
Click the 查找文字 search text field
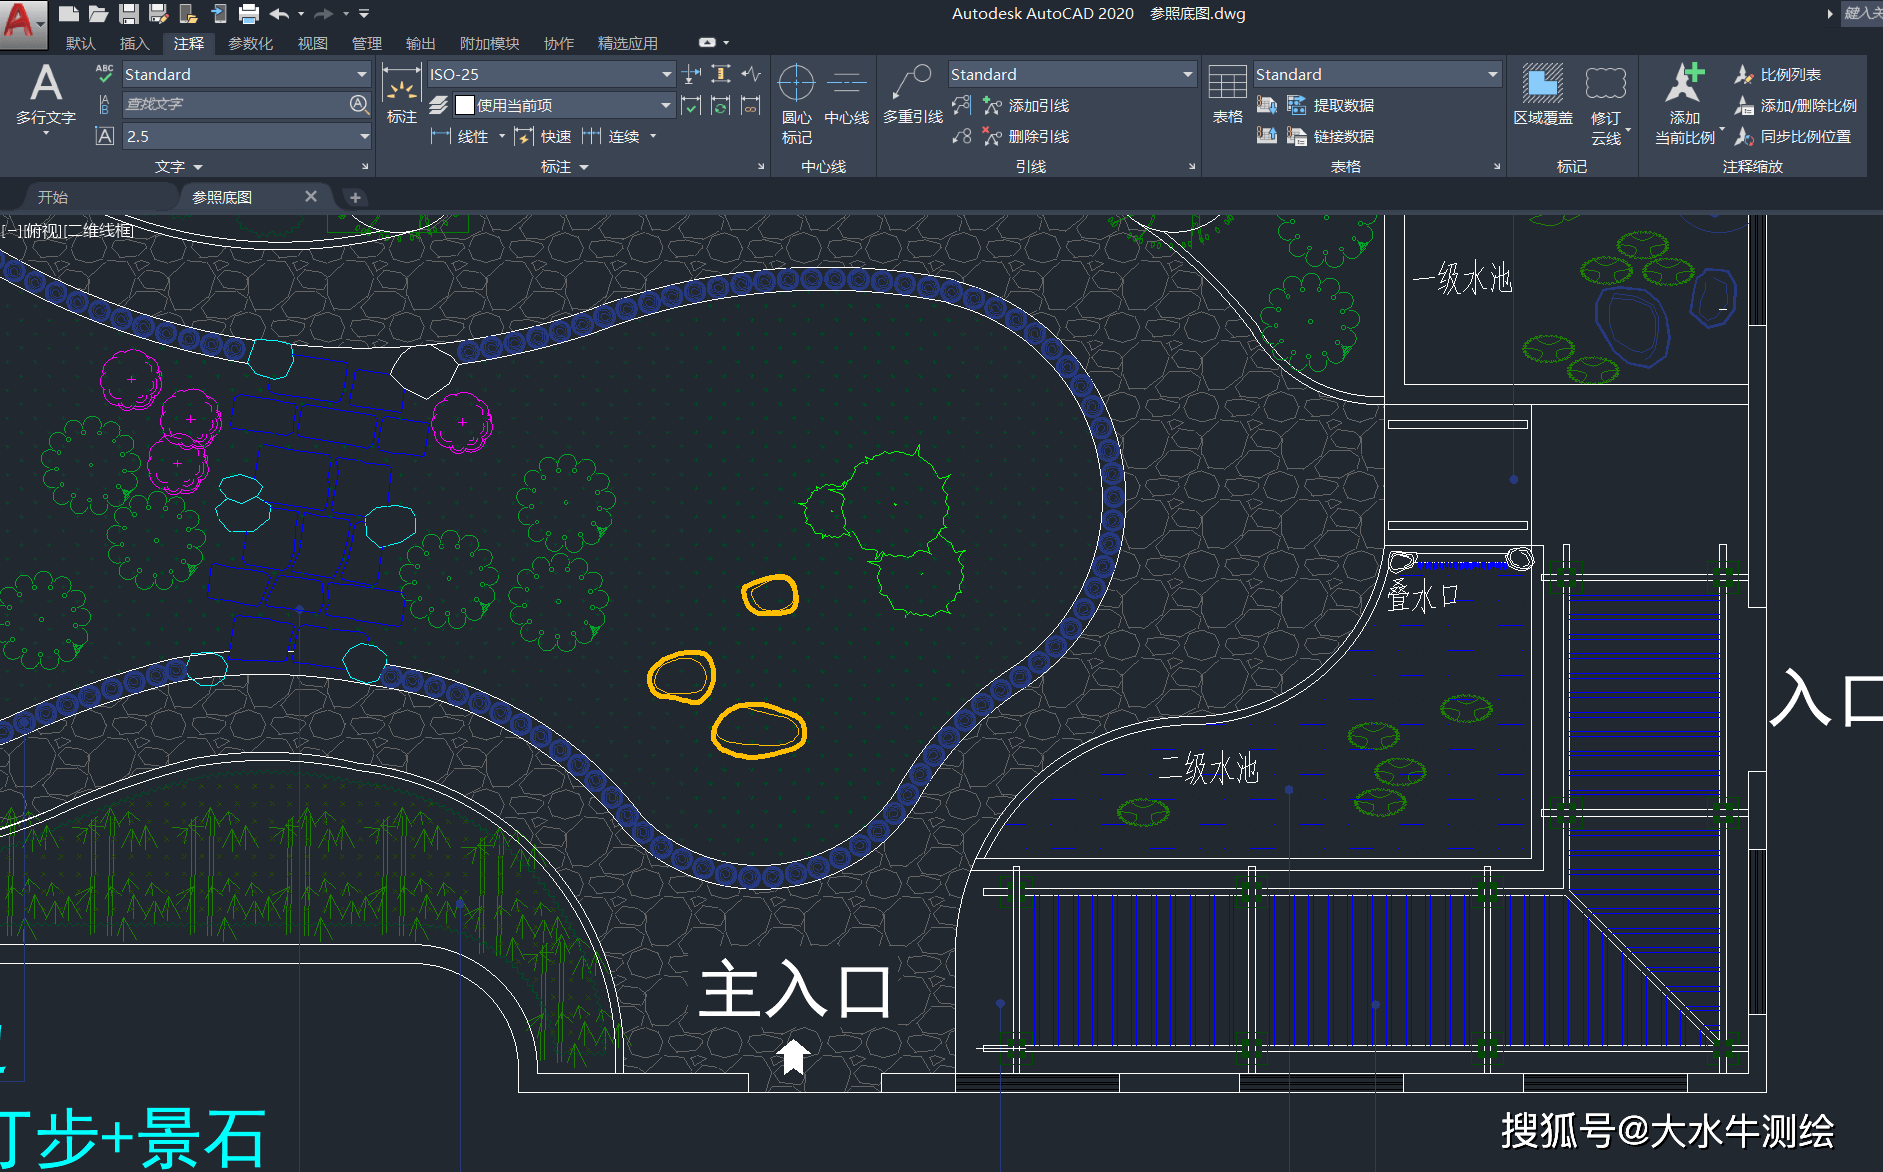click(235, 104)
